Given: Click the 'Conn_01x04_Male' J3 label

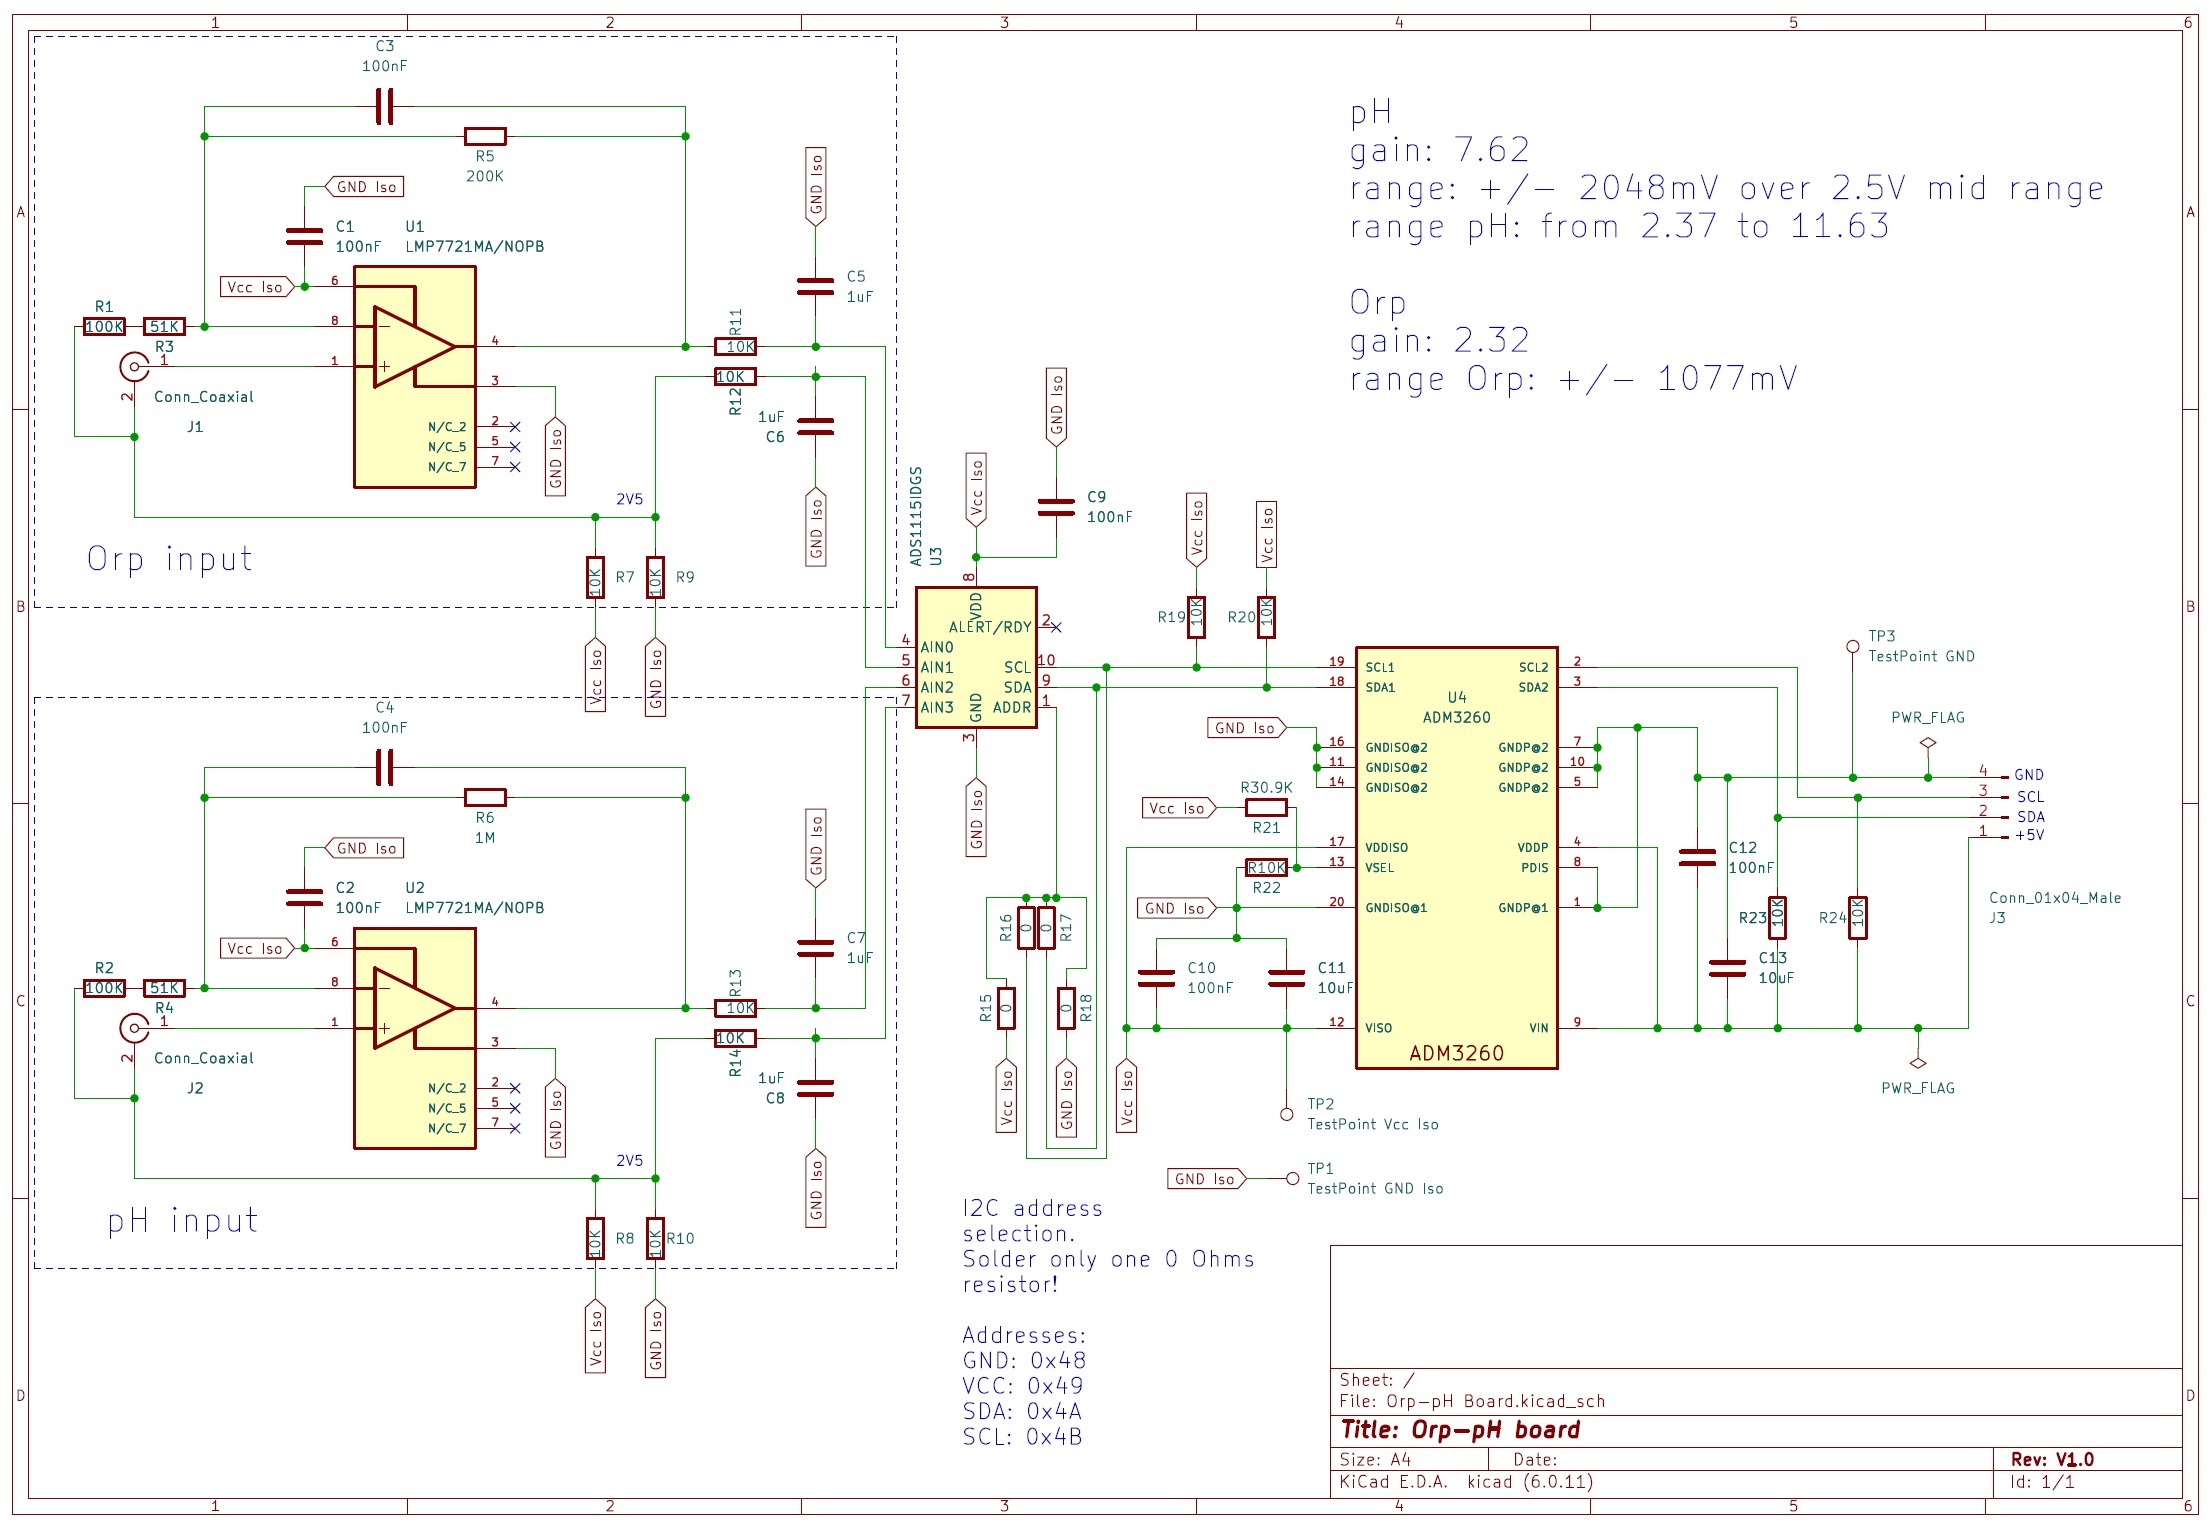Looking at the screenshot, I should click(x=2055, y=898).
